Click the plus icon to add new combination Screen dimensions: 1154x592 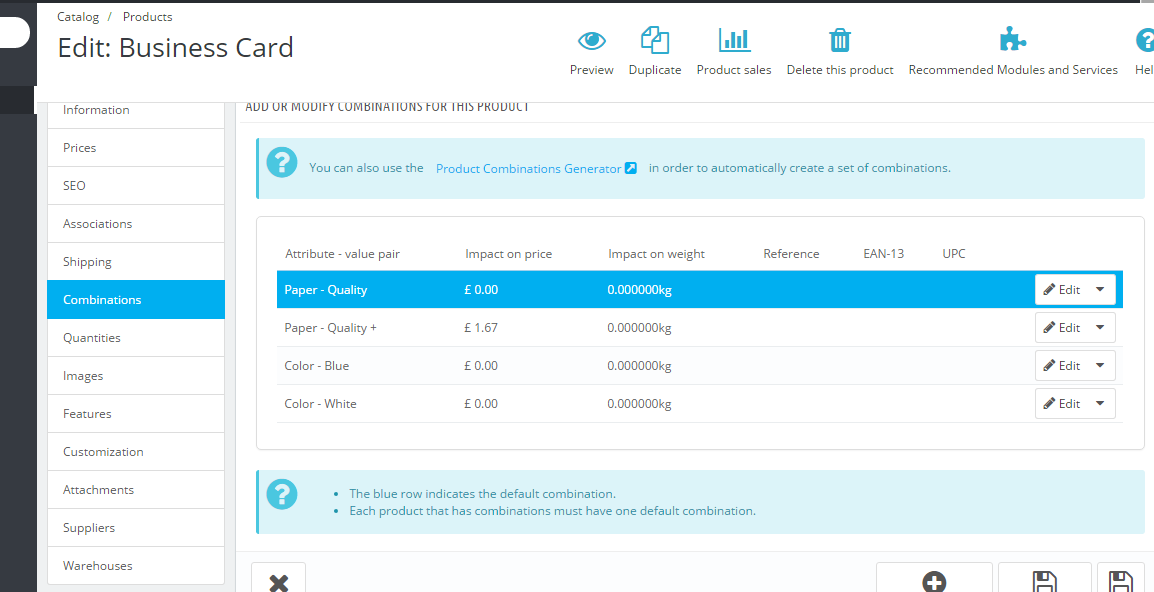935,581
